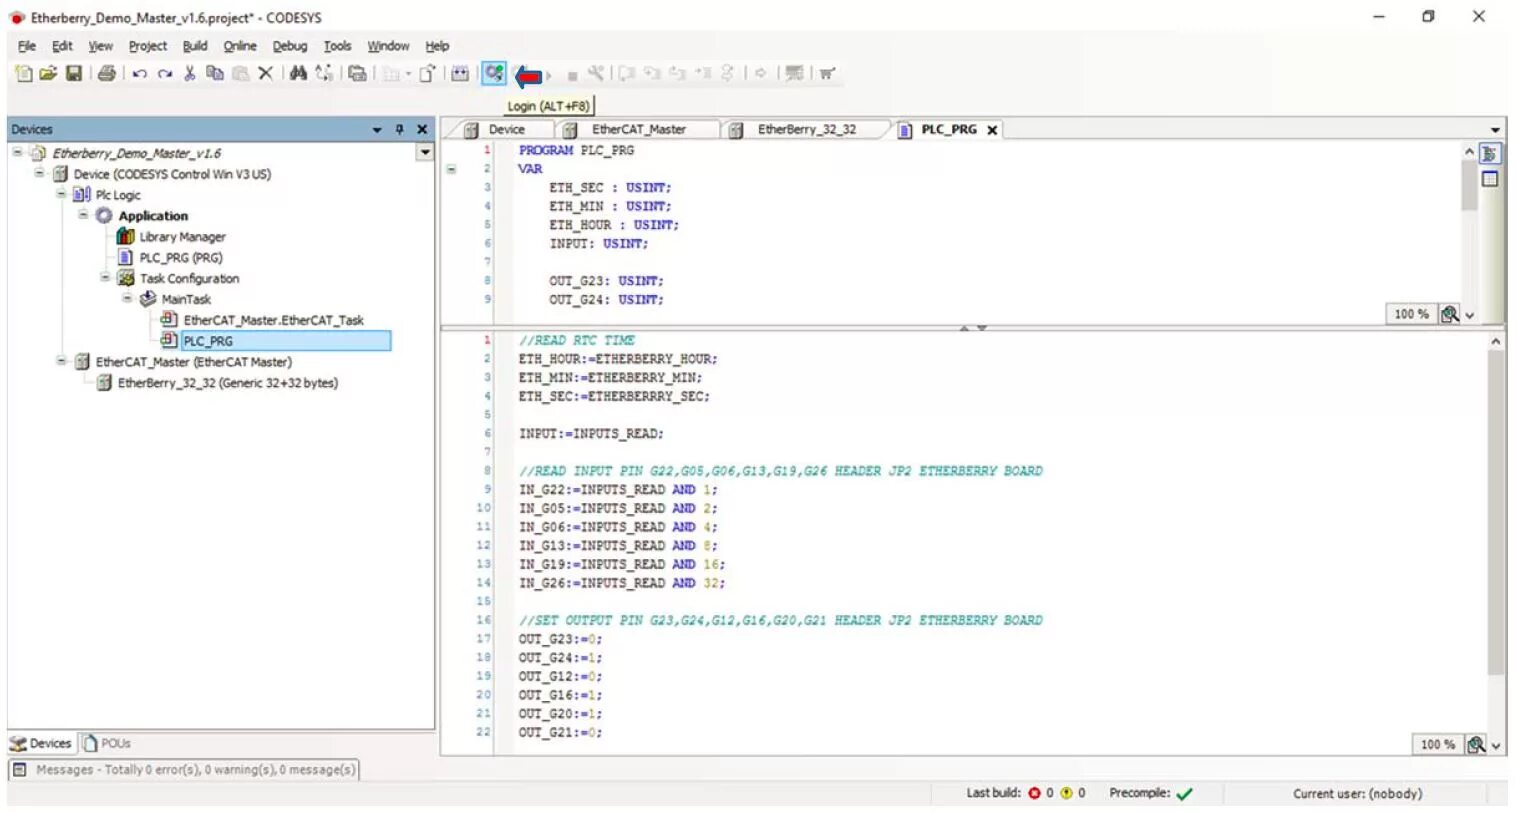The height and width of the screenshot is (813, 1517).
Task: Open Find using the binoculars icon
Action: coord(298,73)
